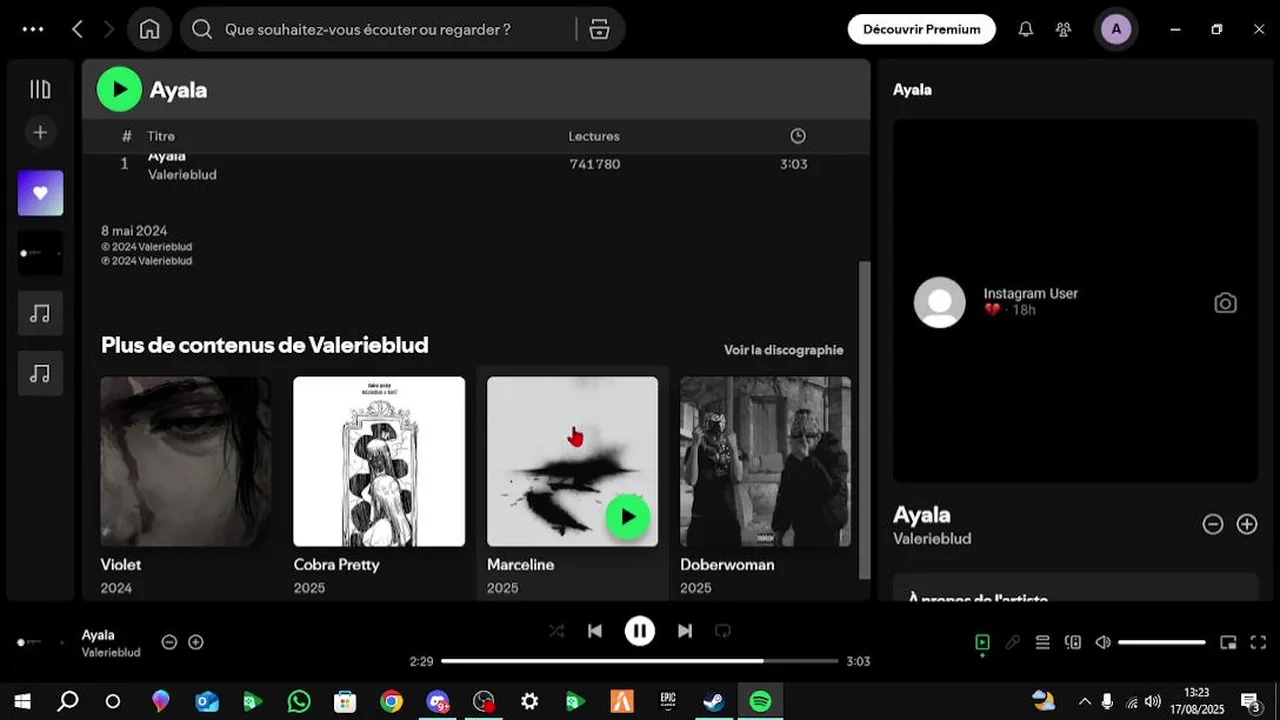Toggle lyrics microphone icon
The width and height of the screenshot is (1280, 720).
pyautogui.click(x=1013, y=642)
